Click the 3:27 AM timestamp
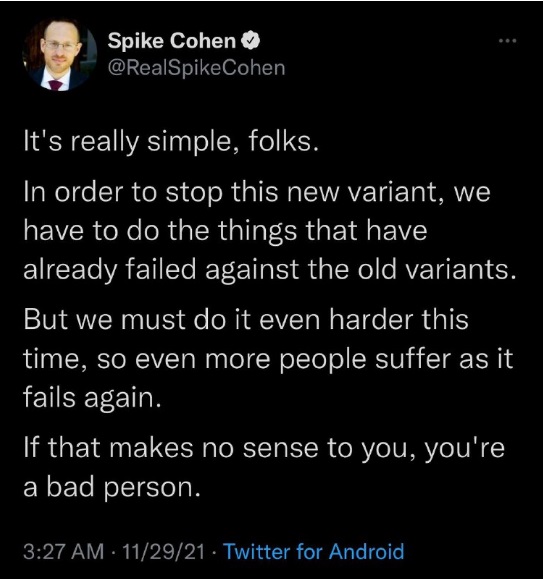Viewport: 543px width, 579px height. point(63,552)
